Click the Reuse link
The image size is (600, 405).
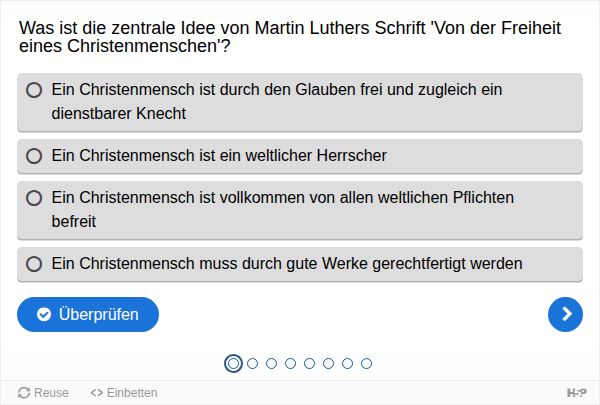[44, 393]
